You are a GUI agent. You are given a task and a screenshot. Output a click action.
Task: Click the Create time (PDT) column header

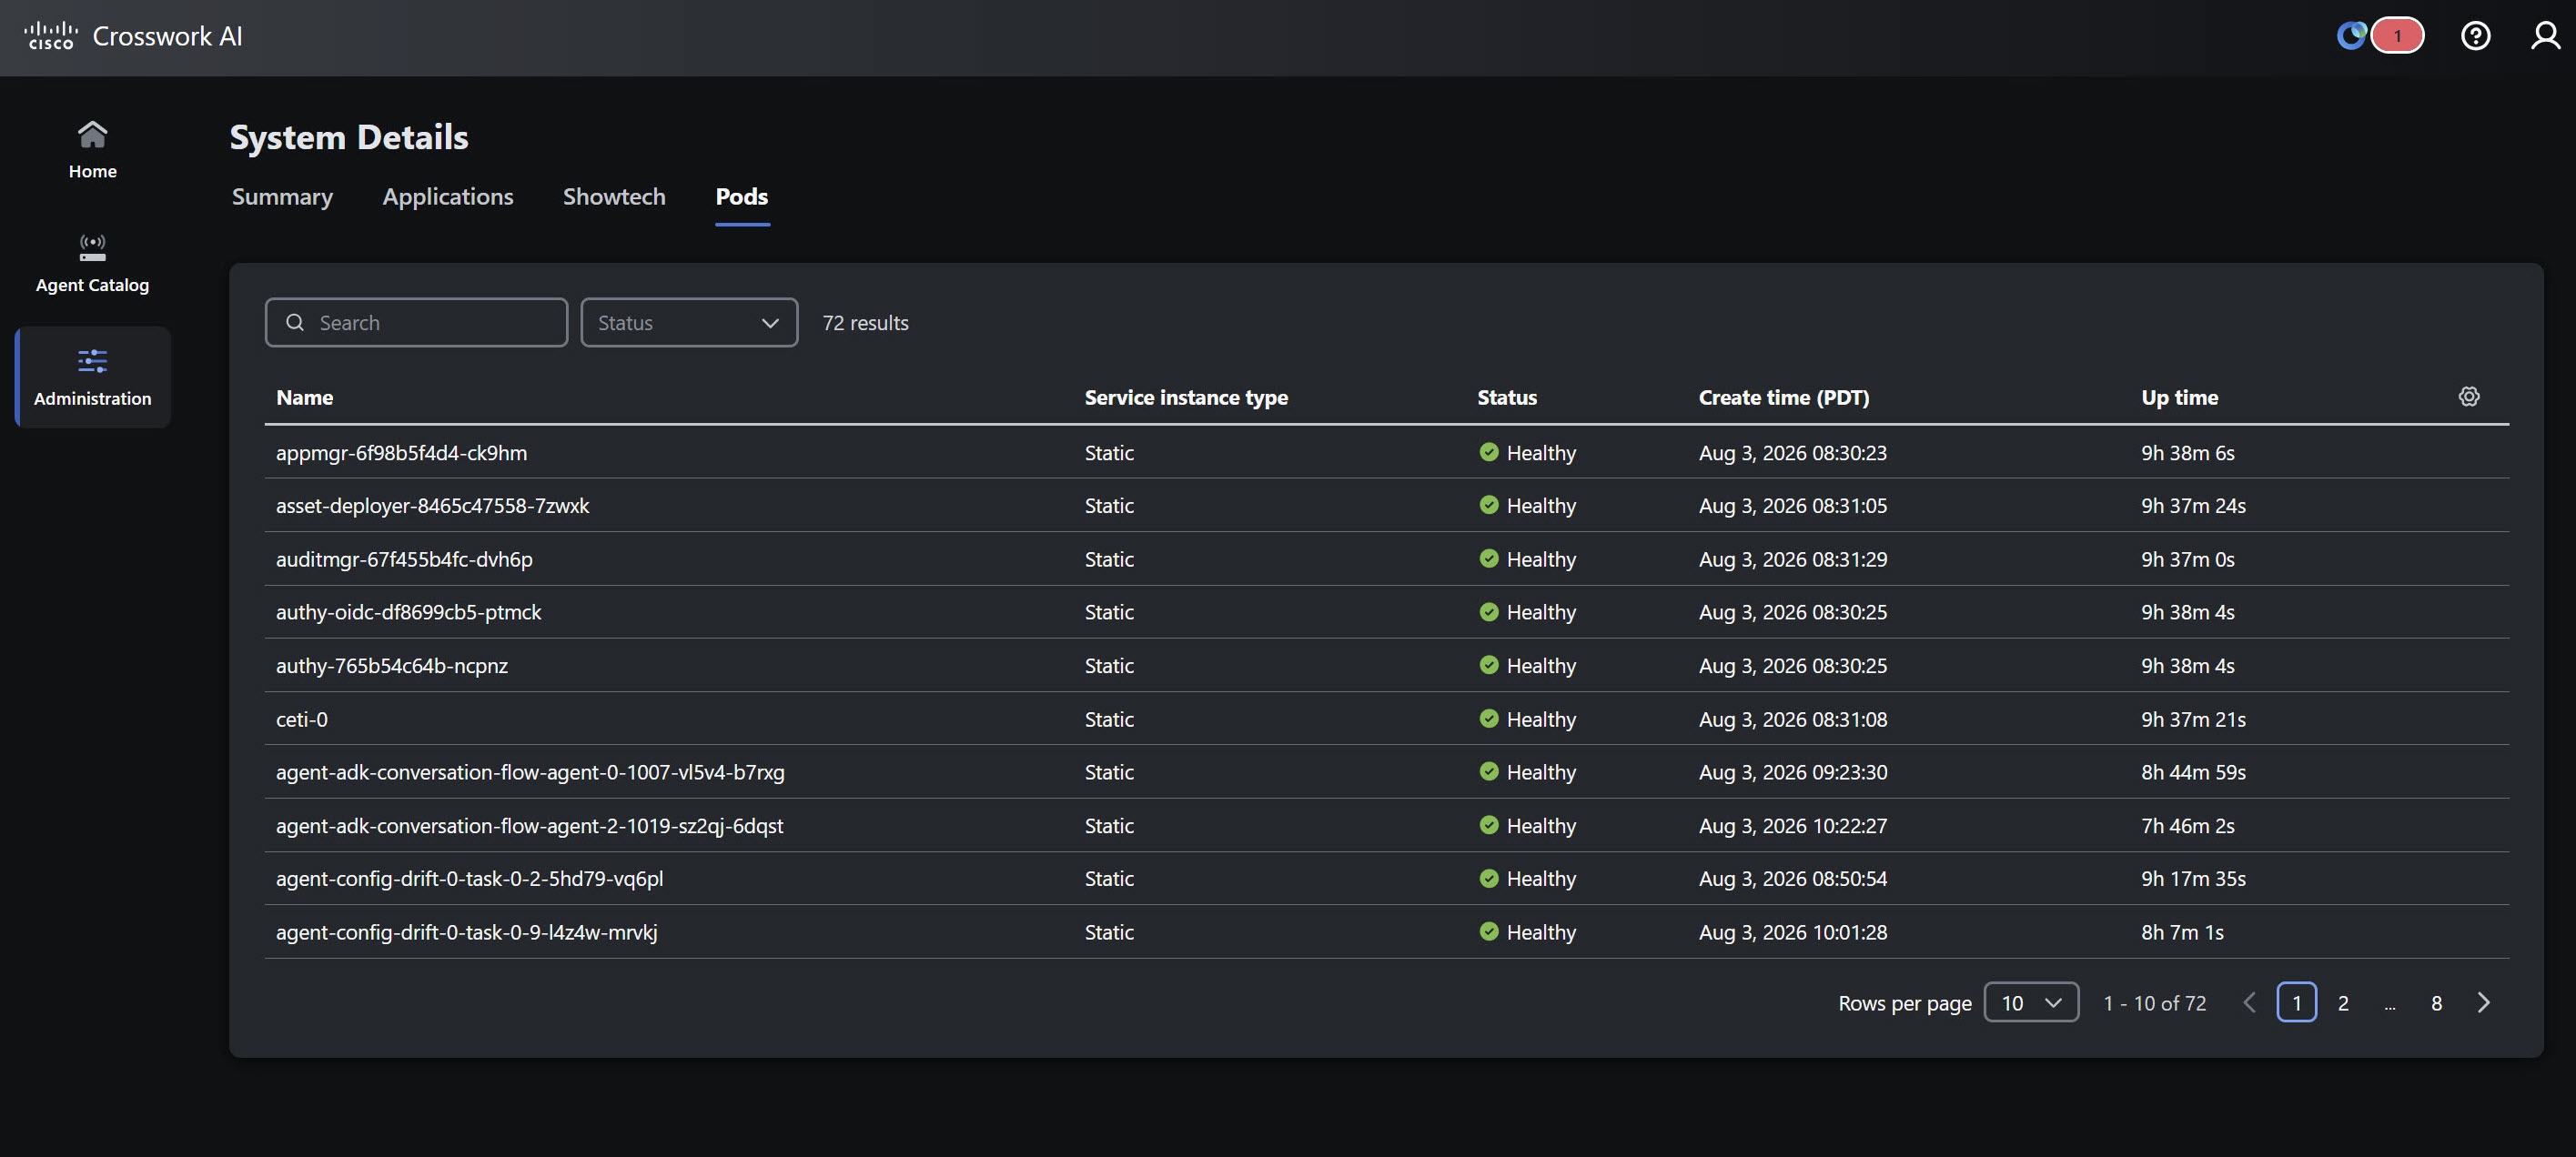[x=1783, y=397]
